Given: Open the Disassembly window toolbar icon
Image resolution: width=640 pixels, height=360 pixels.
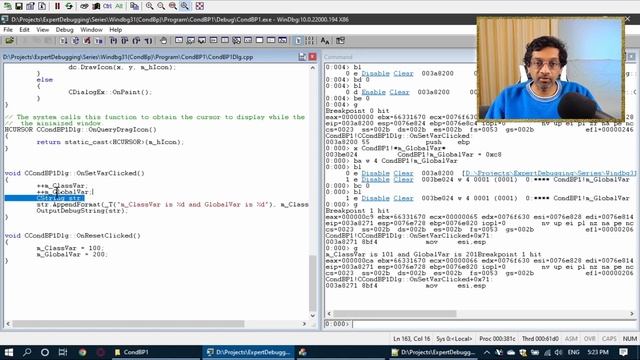Looking at the screenshot, I should pos(248,40).
